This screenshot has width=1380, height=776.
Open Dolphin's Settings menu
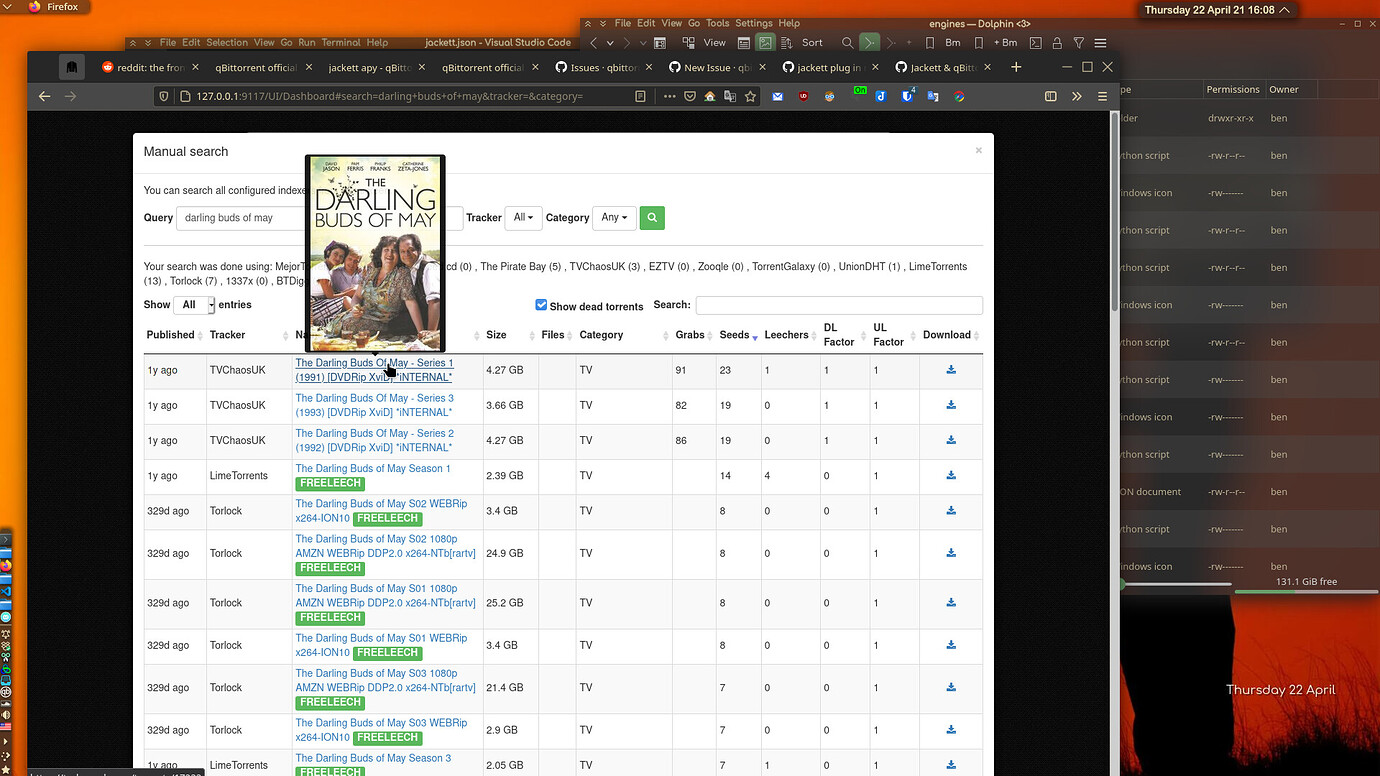pos(753,23)
